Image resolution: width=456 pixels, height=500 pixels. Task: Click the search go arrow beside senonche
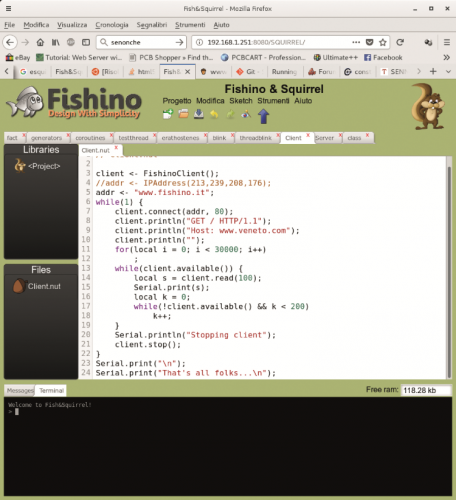(179, 42)
